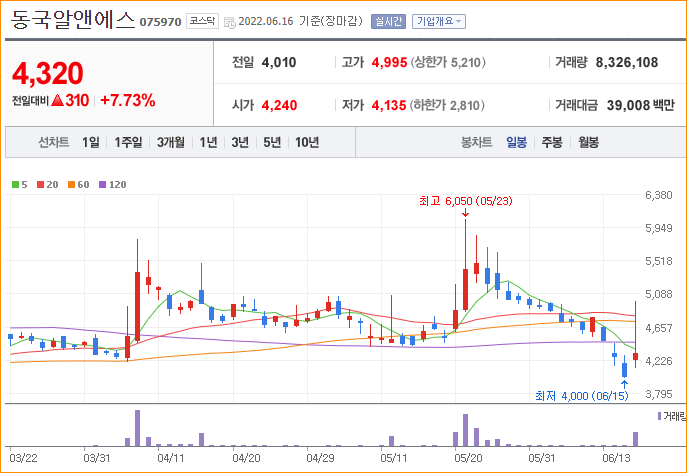Click the 전일 value 4,010

pyautogui.click(x=279, y=63)
